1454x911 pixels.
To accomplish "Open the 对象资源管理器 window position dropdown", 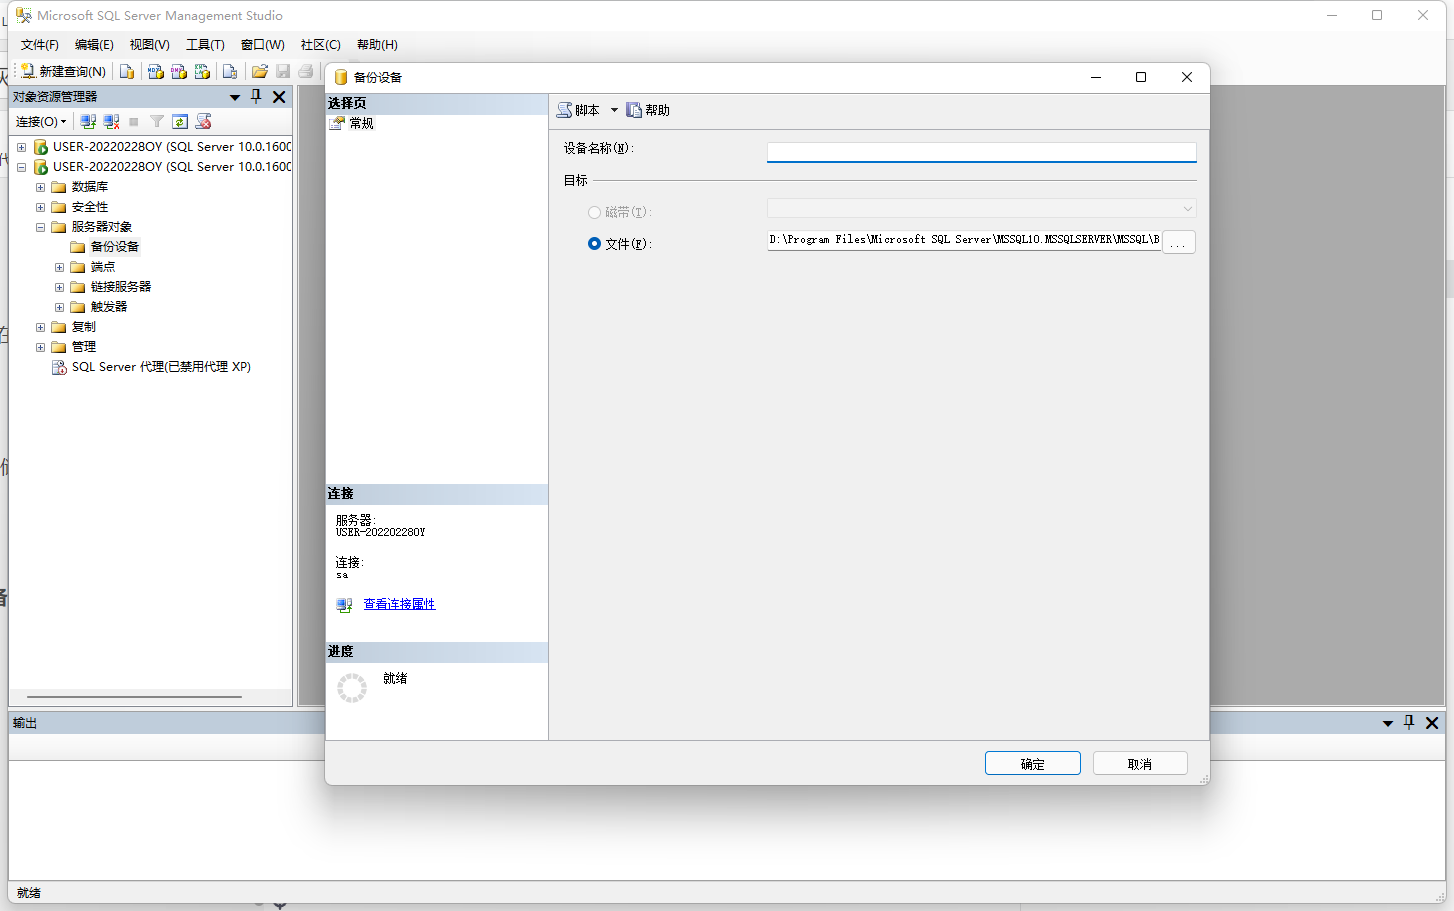I will [235, 97].
